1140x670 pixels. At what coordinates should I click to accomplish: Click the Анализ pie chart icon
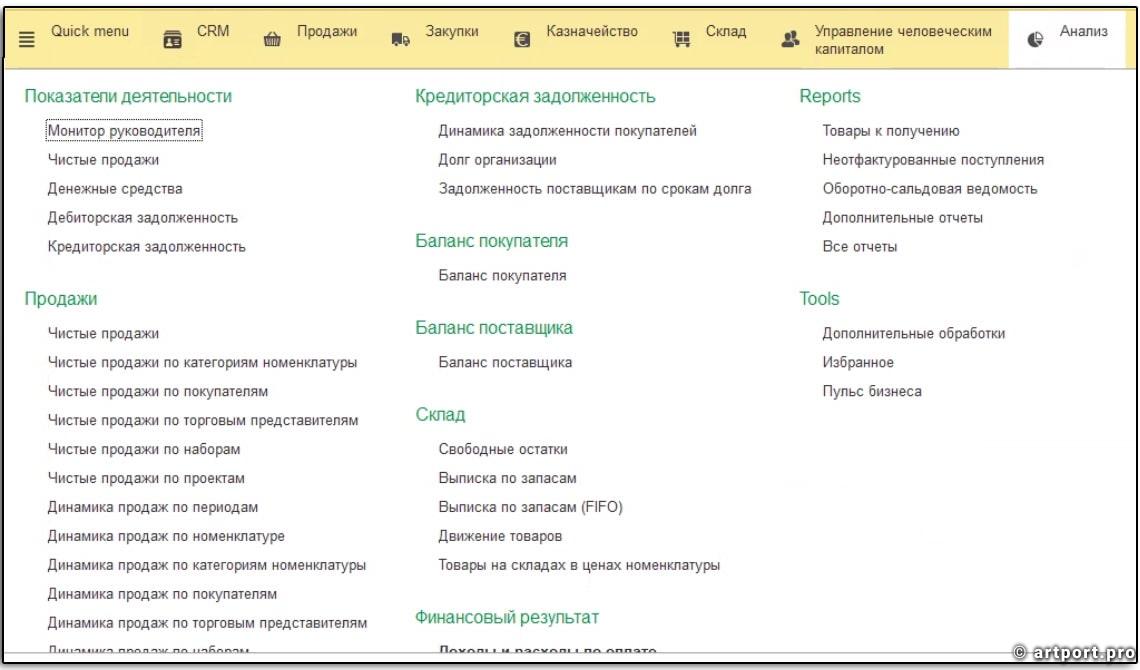pyautogui.click(x=1035, y=39)
